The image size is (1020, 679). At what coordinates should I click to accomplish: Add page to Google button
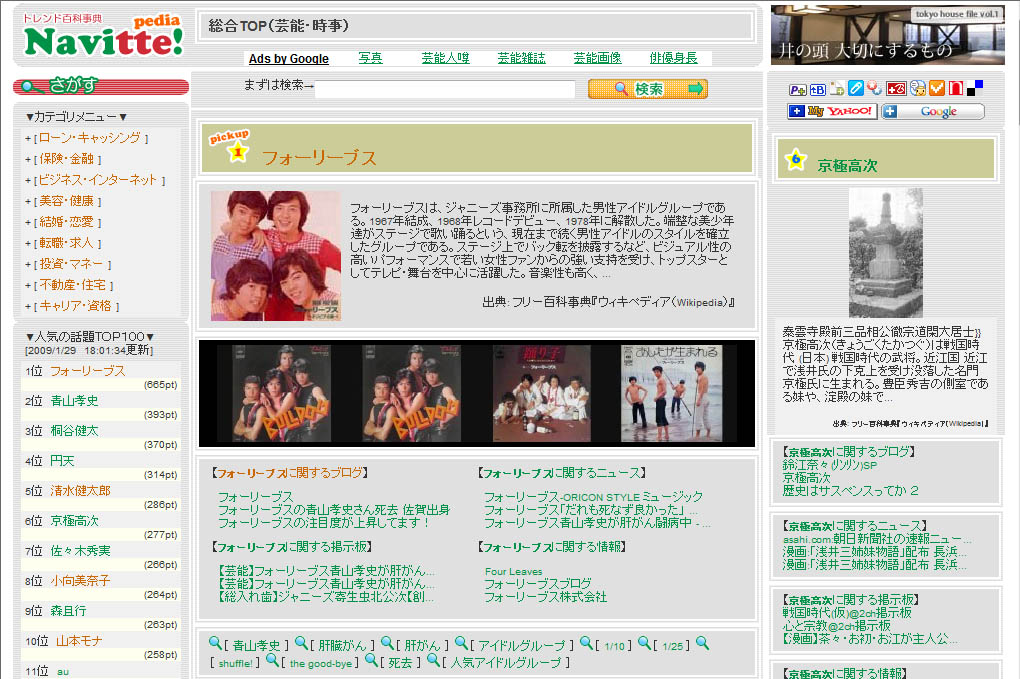[x=933, y=111]
